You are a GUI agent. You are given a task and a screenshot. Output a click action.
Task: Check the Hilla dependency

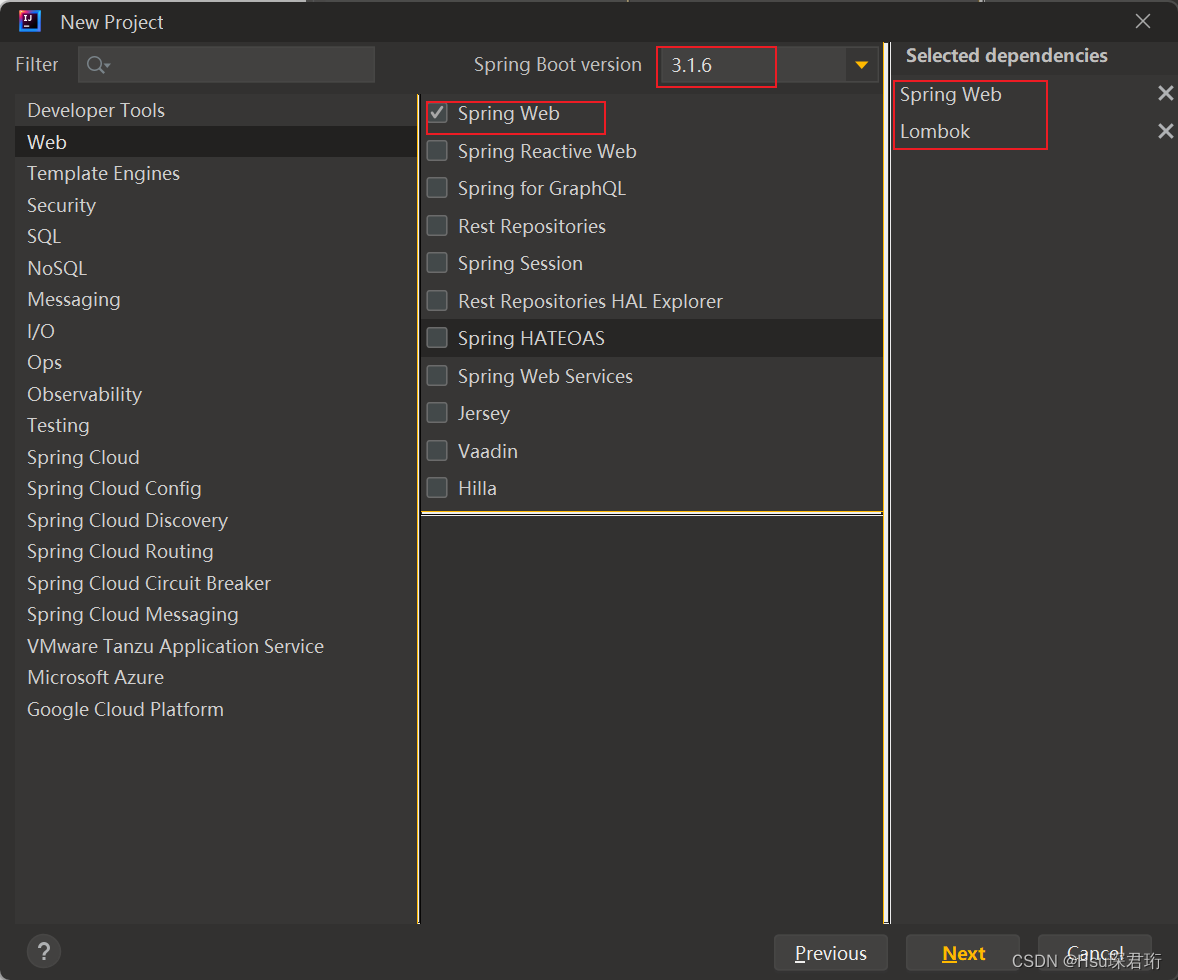point(437,488)
